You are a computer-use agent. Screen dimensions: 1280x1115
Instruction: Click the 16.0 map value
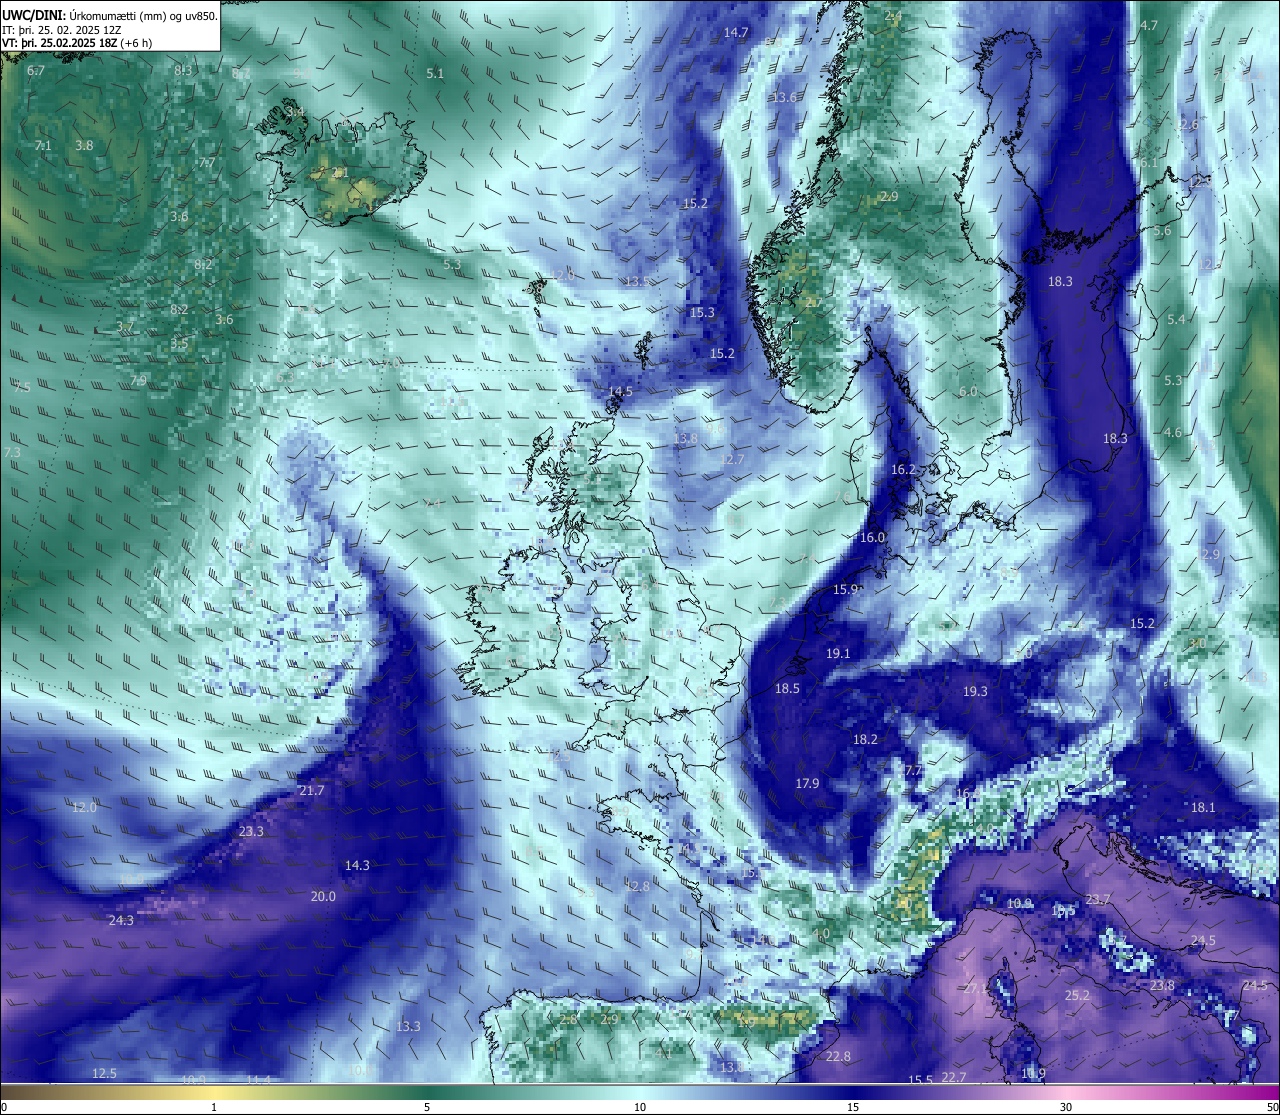pyautogui.click(x=873, y=537)
